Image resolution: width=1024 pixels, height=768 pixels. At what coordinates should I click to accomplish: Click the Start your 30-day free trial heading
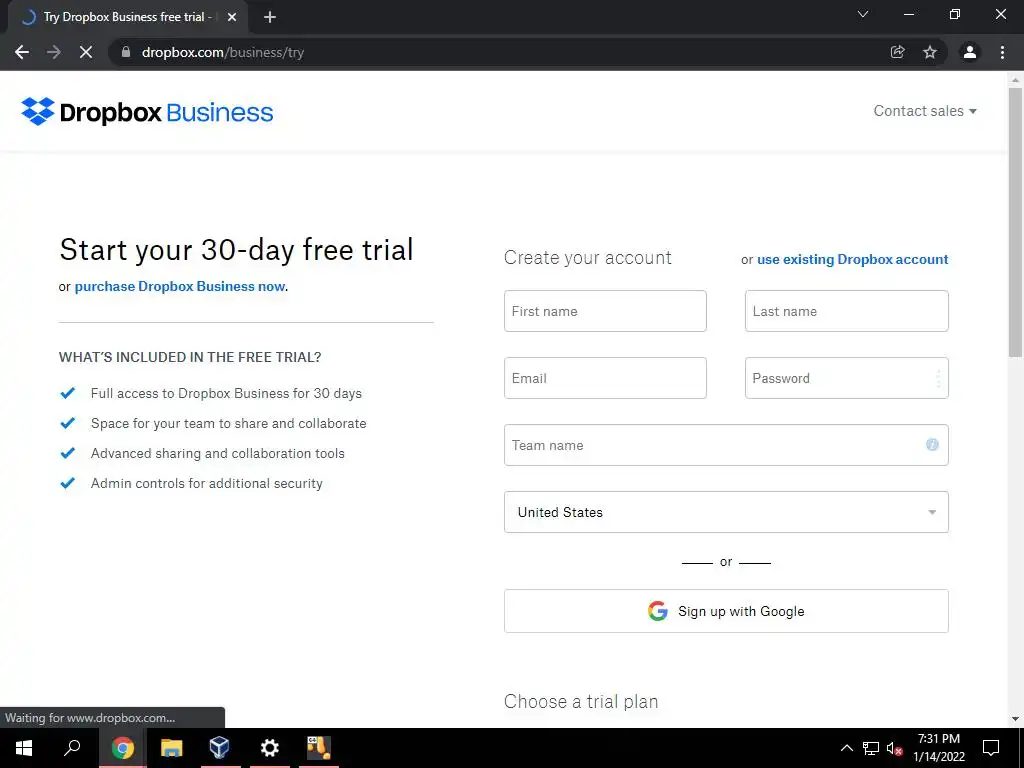pos(236,250)
